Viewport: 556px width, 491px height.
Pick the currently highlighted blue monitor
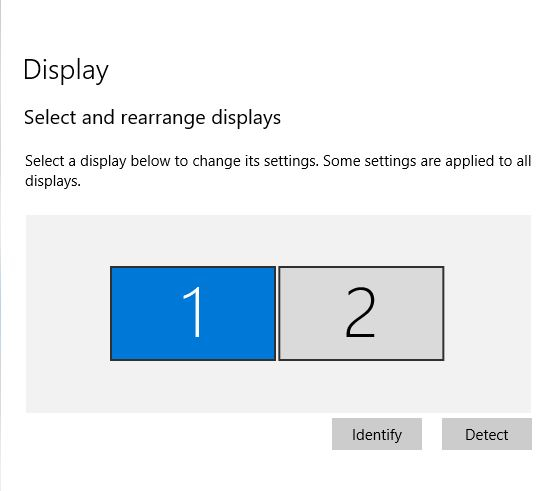(193, 313)
